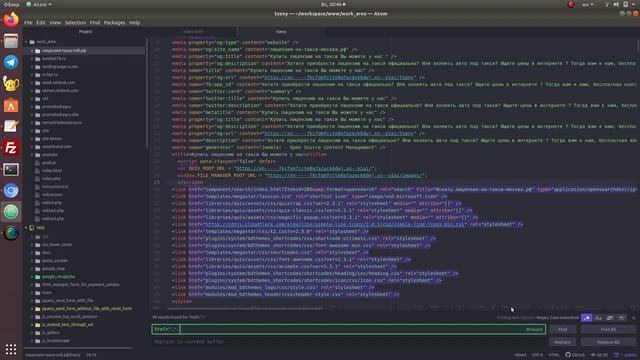
Task: Click the GitHub icon in status bar
Action: coord(575,355)
